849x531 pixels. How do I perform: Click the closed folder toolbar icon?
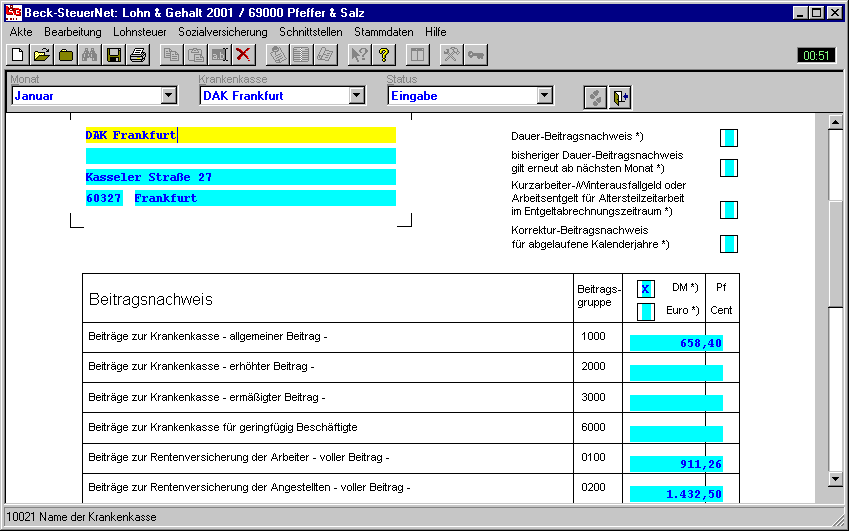point(66,55)
